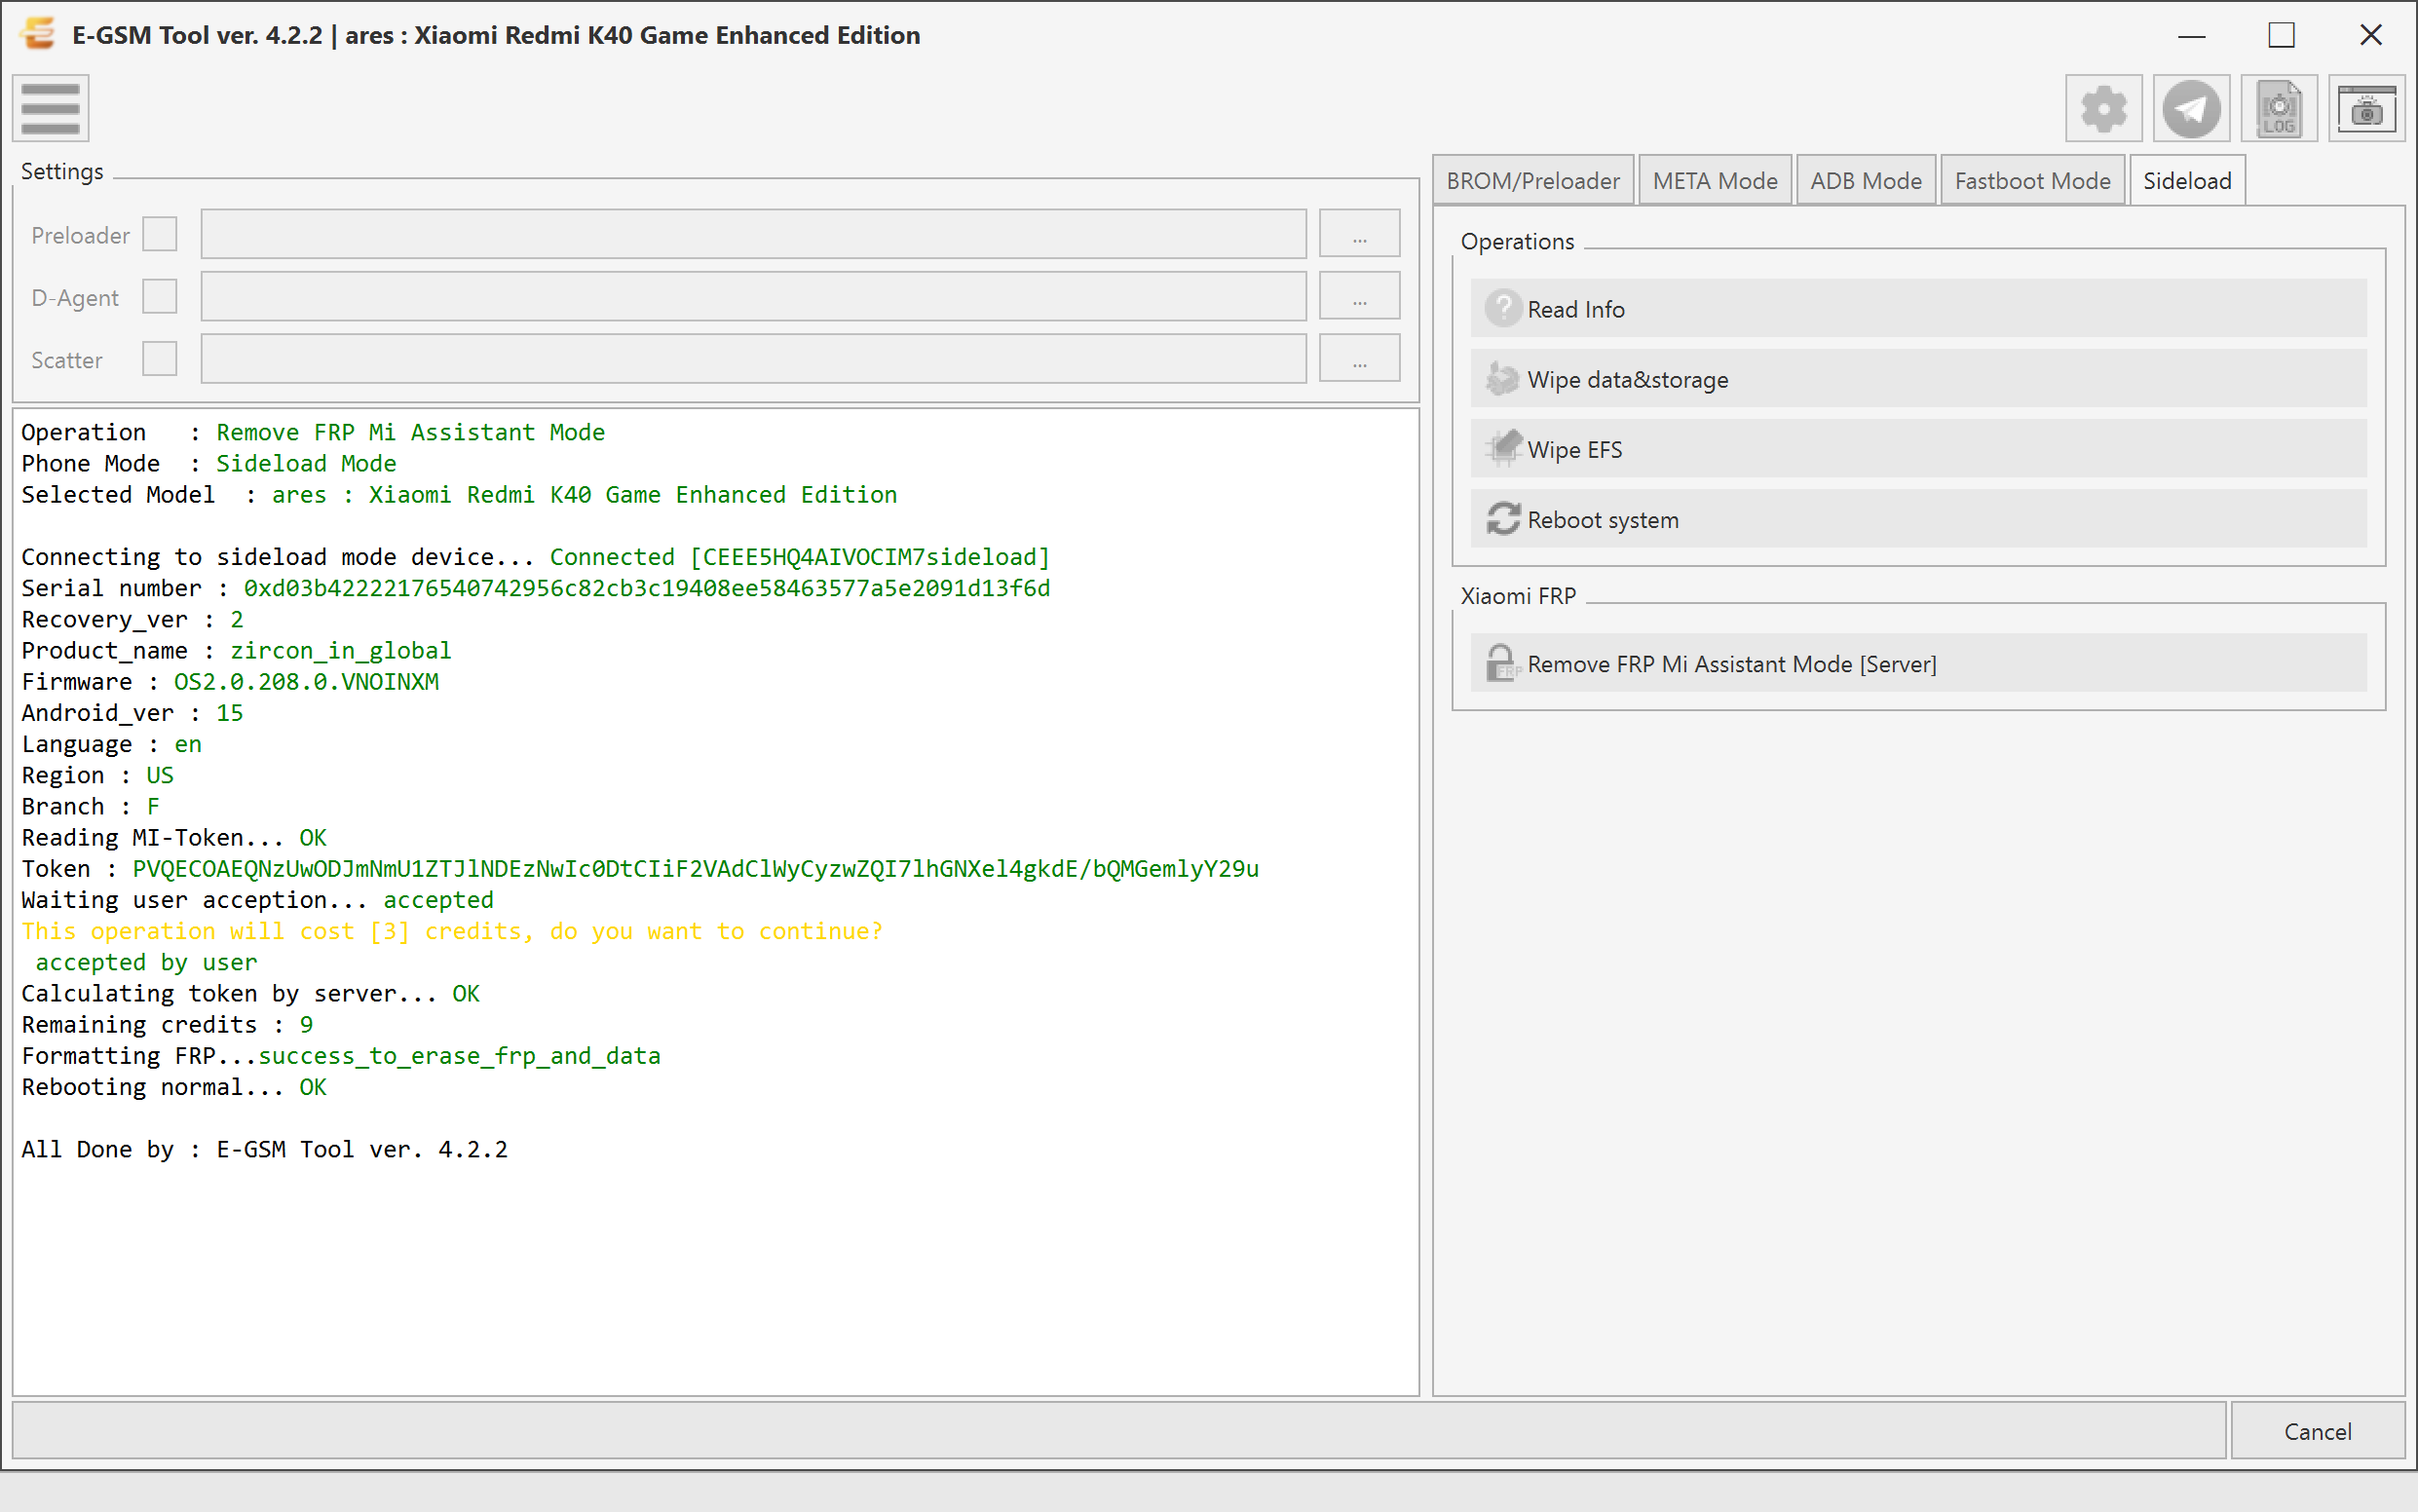Select the Sideload tab
The width and height of the screenshot is (2418, 1512).
click(2187, 181)
